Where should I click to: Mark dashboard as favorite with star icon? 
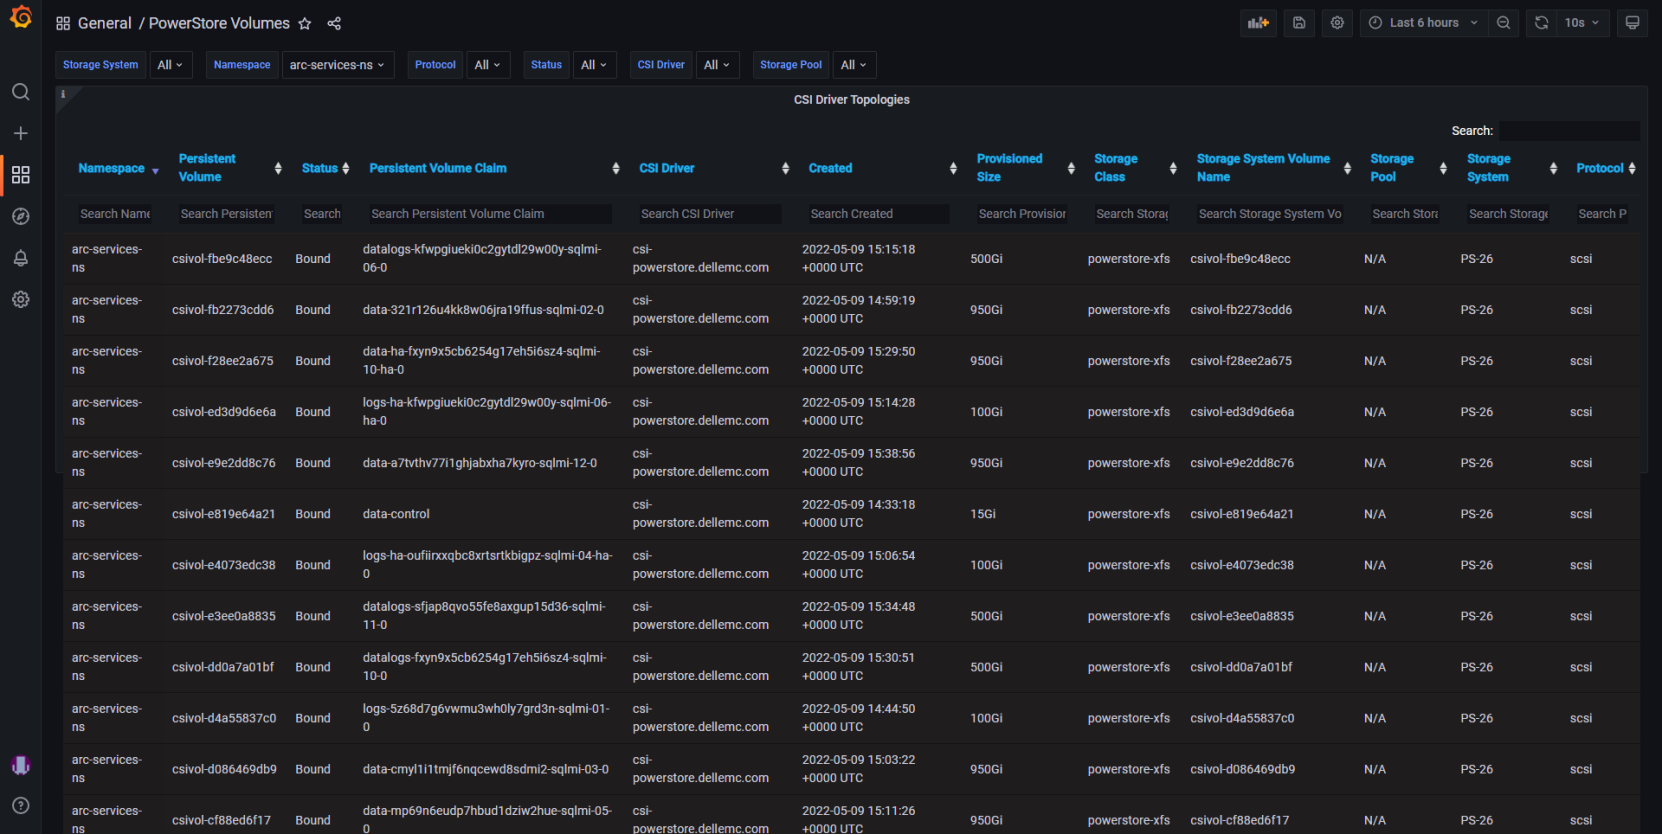pyautogui.click(x=305, y=23)
